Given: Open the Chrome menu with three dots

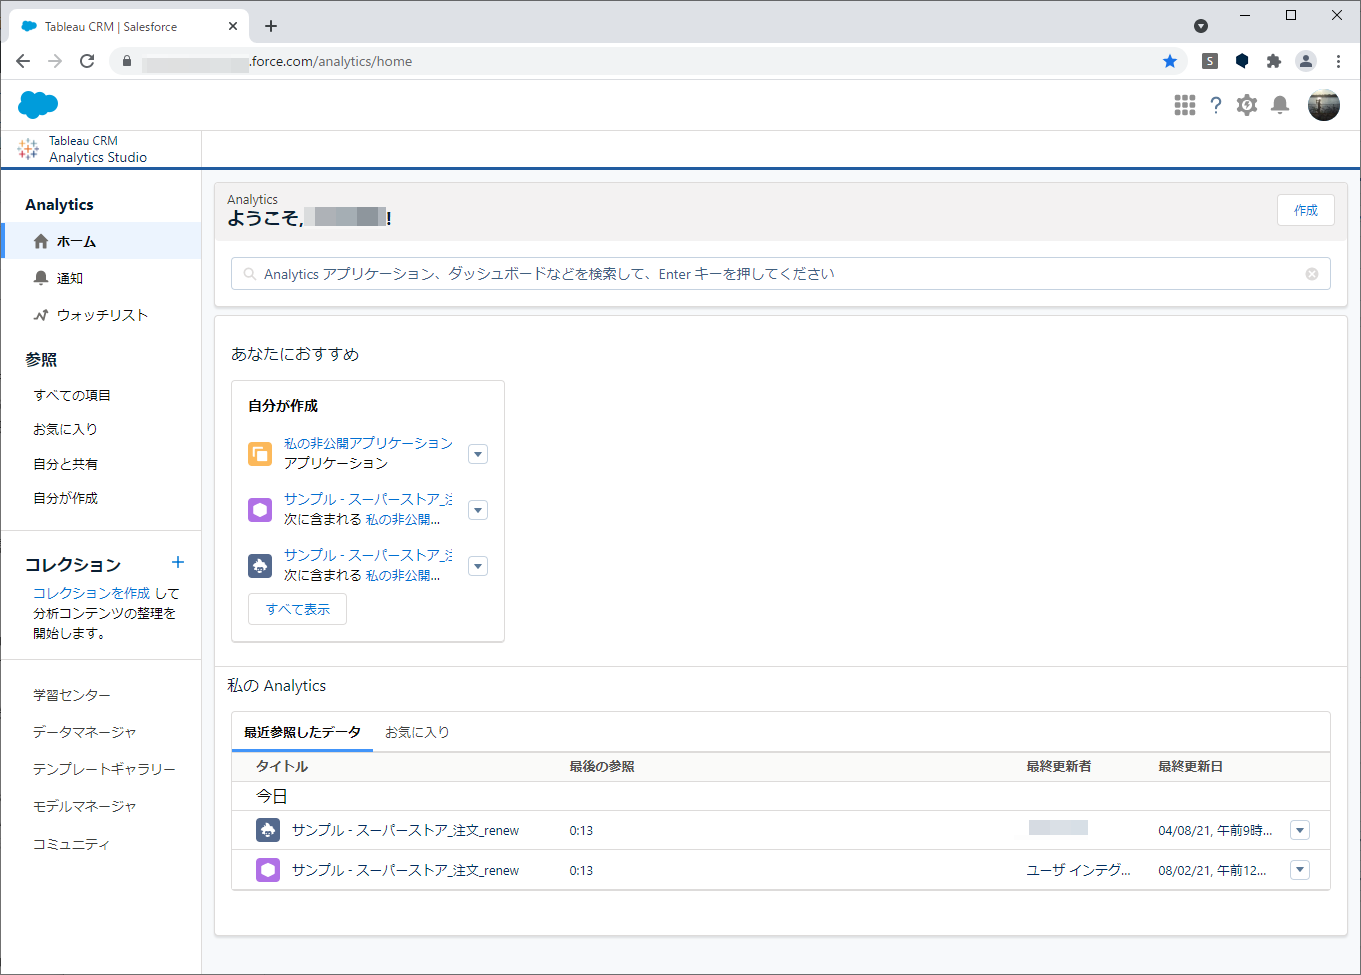Looking at the screenshot, I should pyautogui.click(x=1338, y=61).
